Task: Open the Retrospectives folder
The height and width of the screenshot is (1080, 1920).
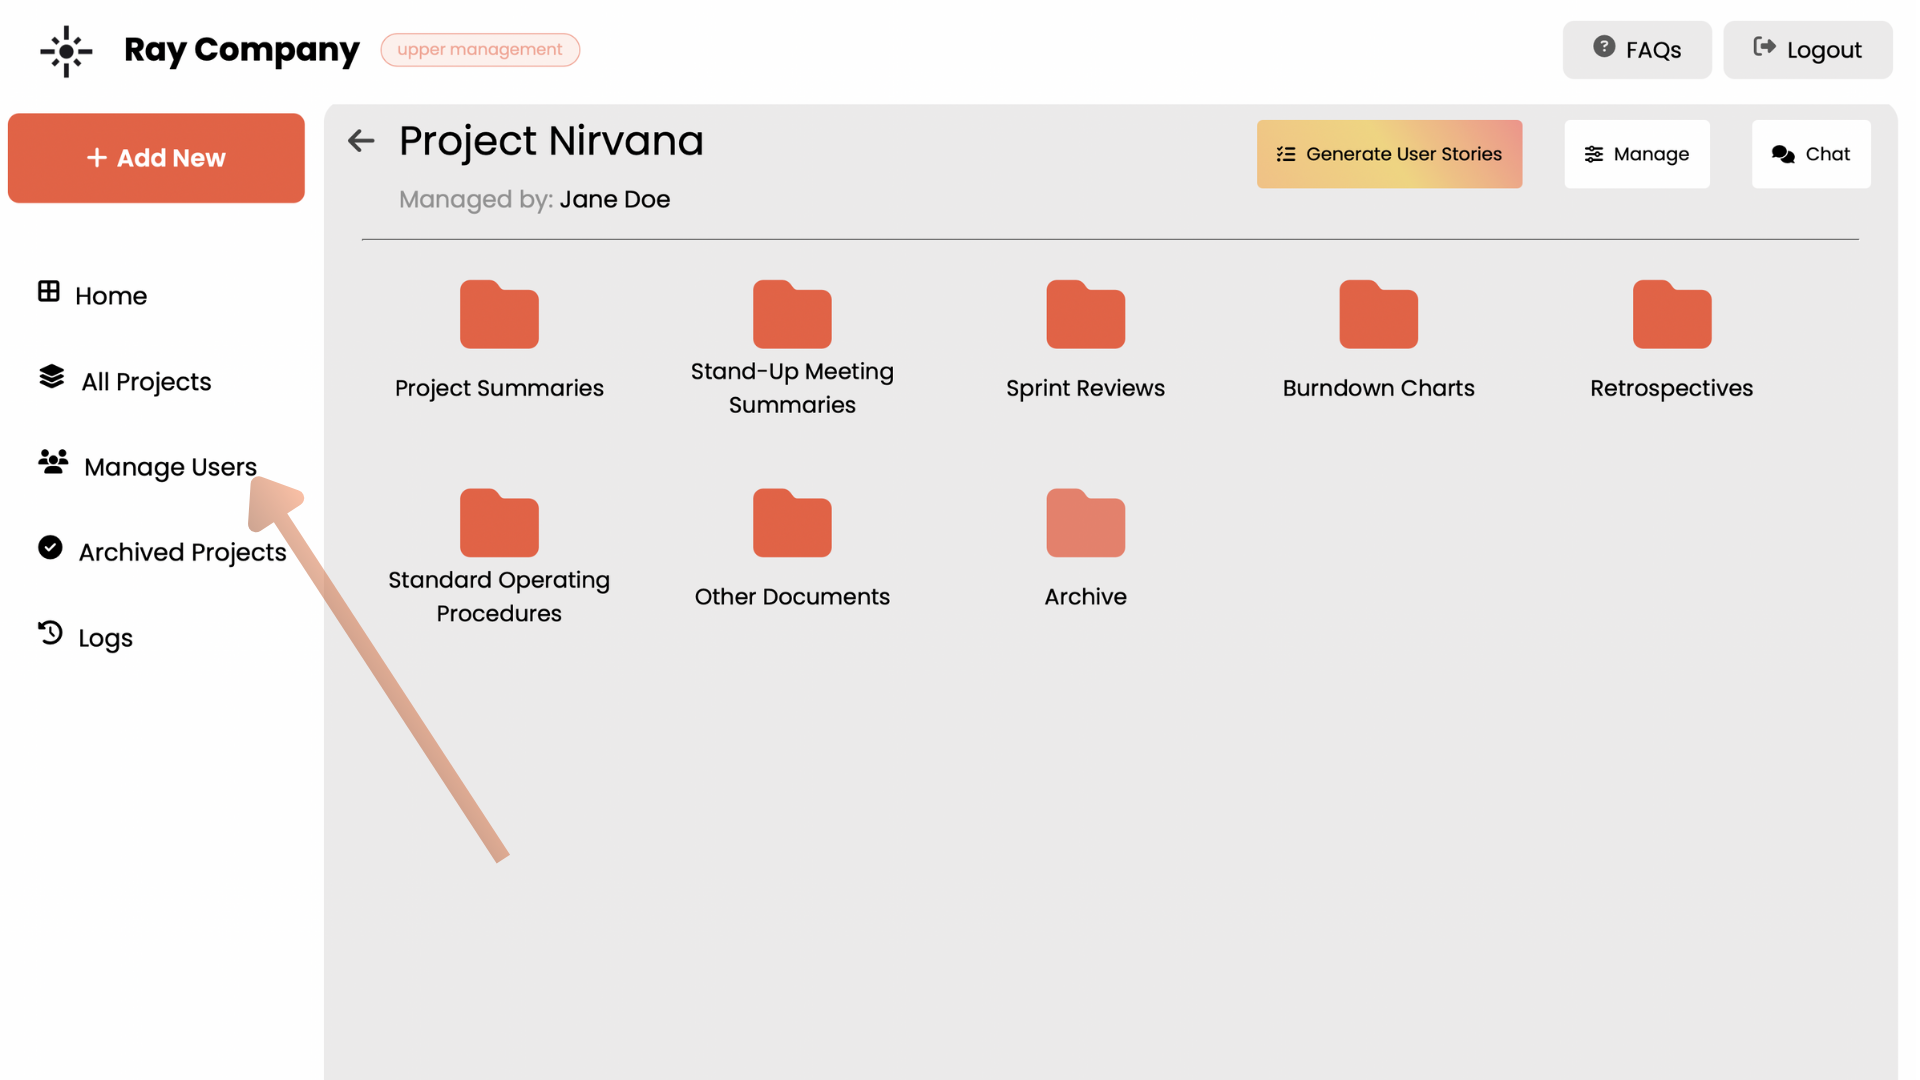Action: [1671, 316]
